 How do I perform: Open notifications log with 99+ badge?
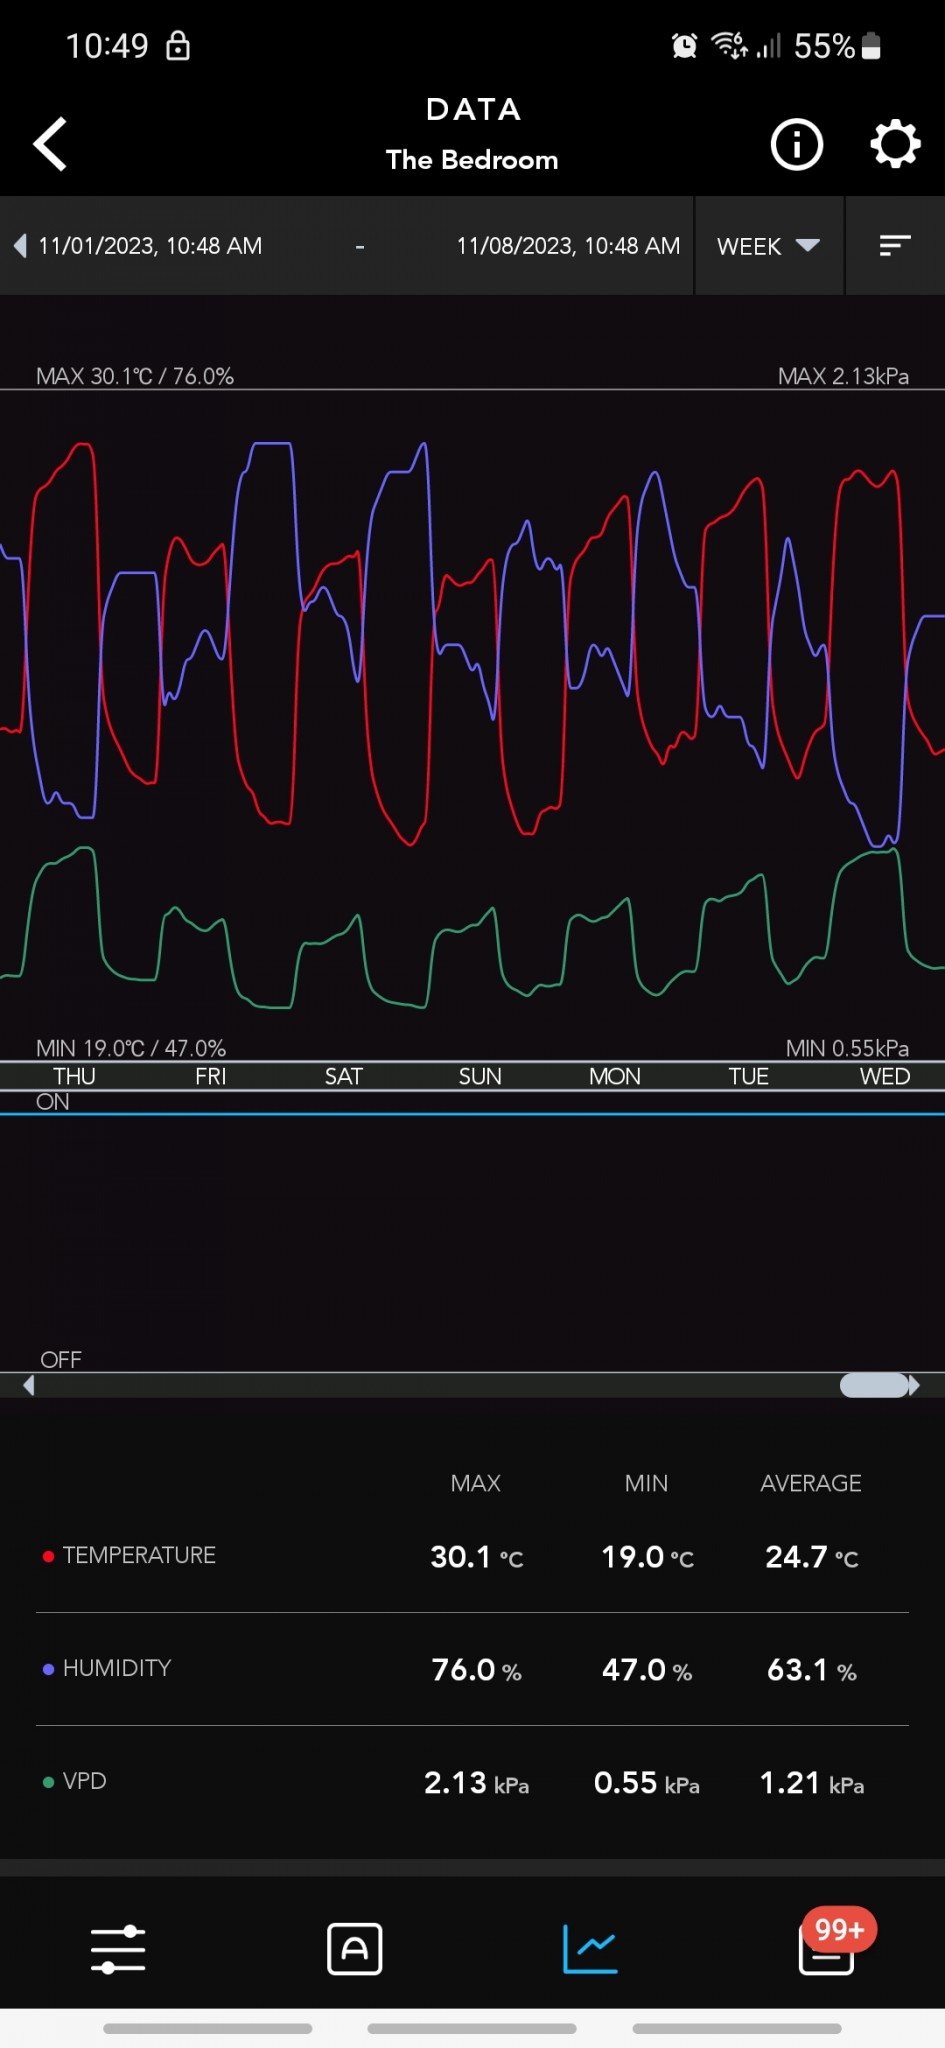pyautogui.click(x=827, y=1949)
